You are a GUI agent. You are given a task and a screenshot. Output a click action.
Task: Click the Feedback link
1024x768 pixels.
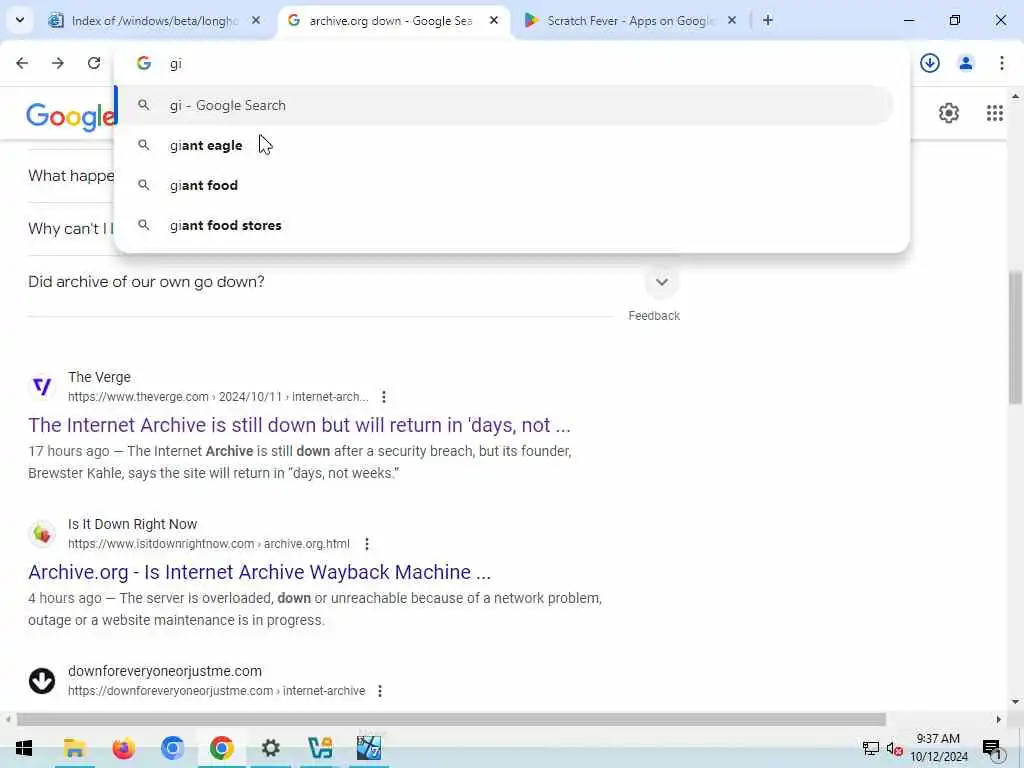point(654,315)
